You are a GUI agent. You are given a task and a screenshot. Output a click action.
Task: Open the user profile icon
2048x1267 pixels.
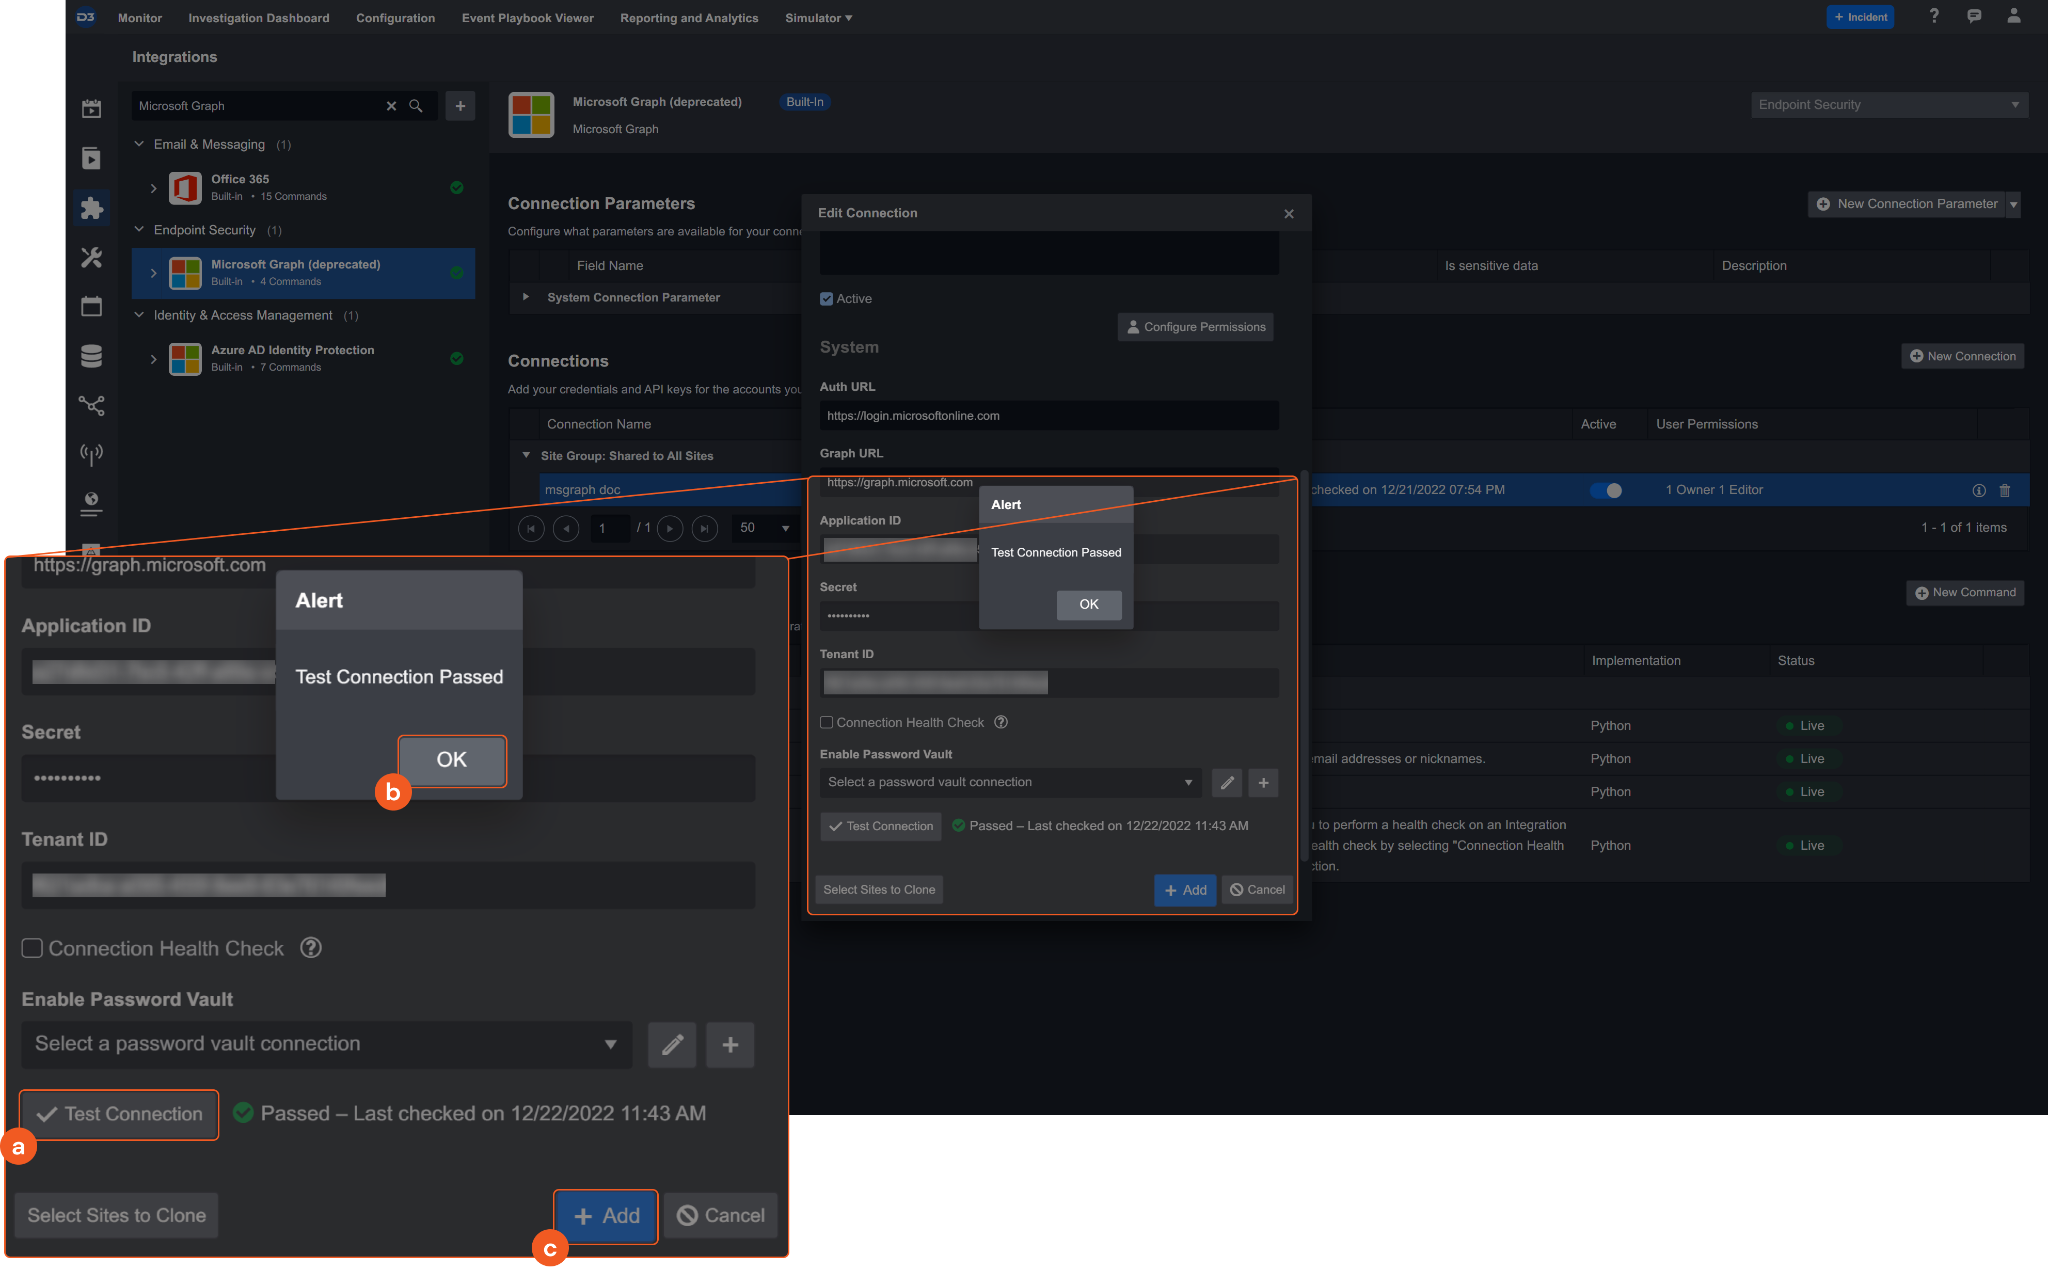2014,16
